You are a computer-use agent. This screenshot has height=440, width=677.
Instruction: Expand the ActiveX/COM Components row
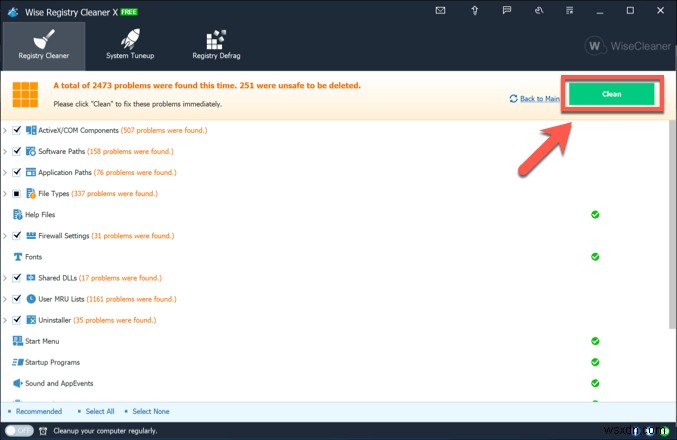click(x=5, y=130)
